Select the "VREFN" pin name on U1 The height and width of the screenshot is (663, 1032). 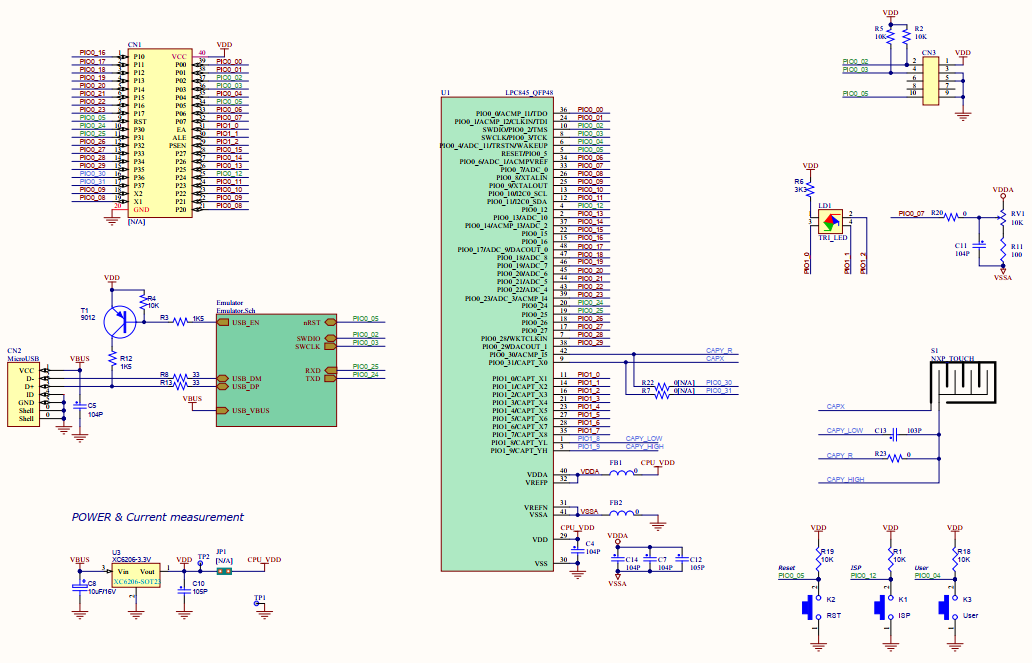point(536,508)
